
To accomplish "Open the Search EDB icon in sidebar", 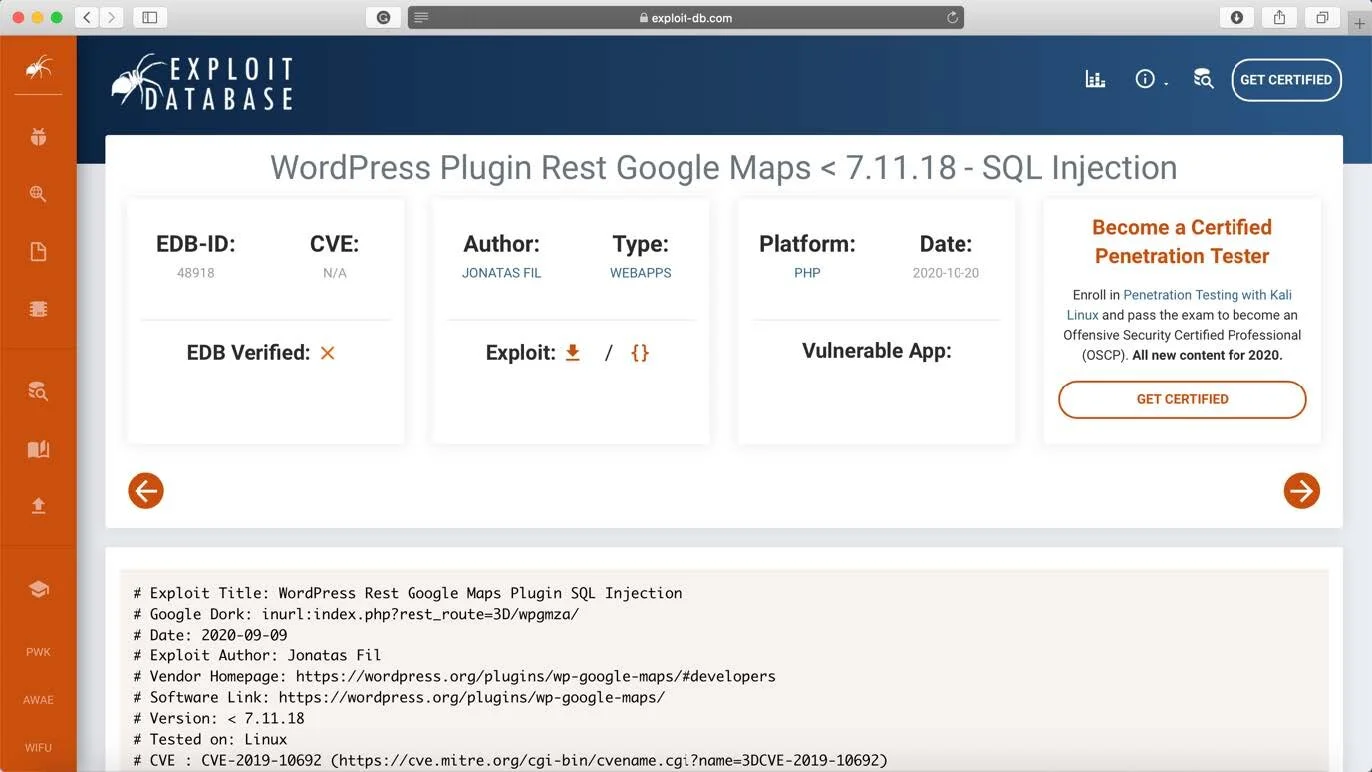I will pos(38,391).
